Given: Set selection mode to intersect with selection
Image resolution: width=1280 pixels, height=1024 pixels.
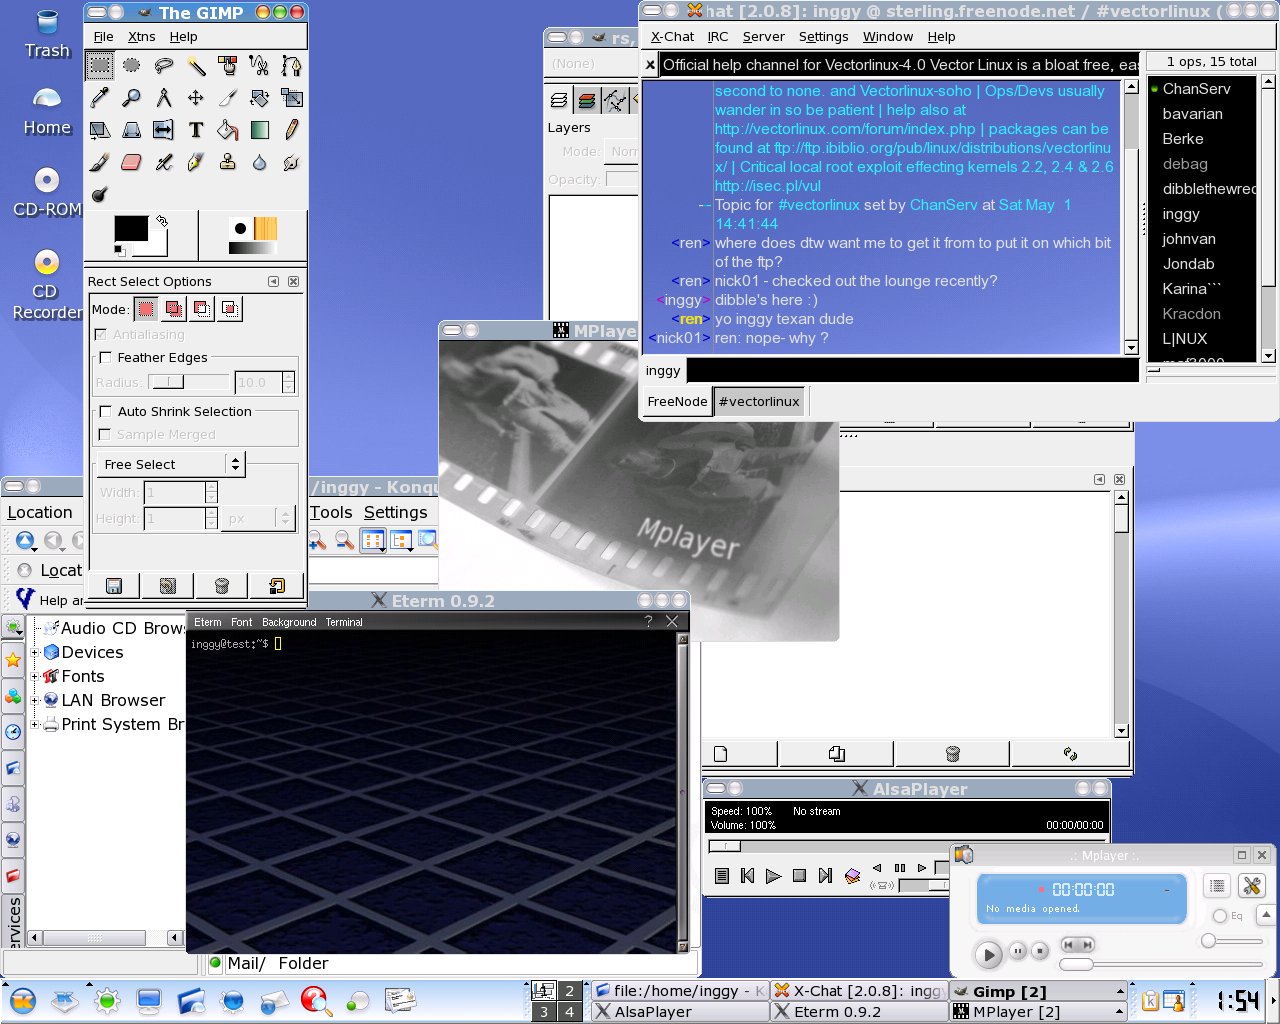Looking at the screenshot, I should [x=230, y=309].
